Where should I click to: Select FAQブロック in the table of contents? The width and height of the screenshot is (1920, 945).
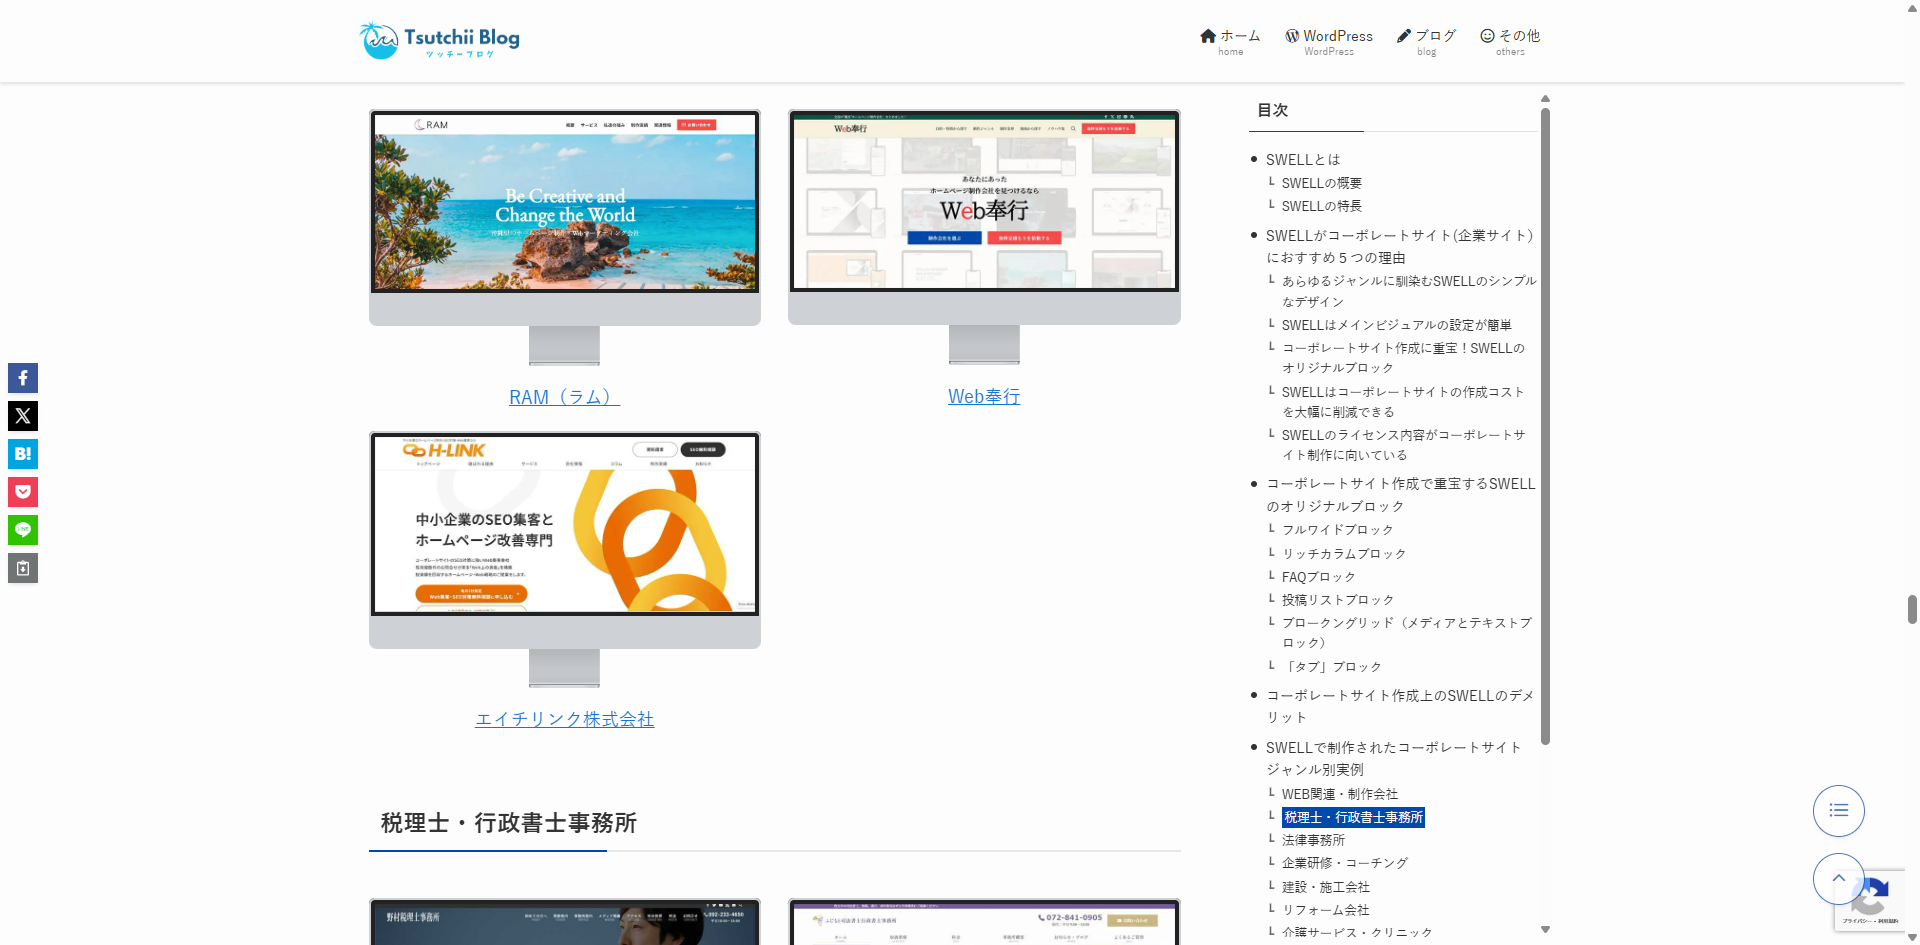tap(1318, 577)
